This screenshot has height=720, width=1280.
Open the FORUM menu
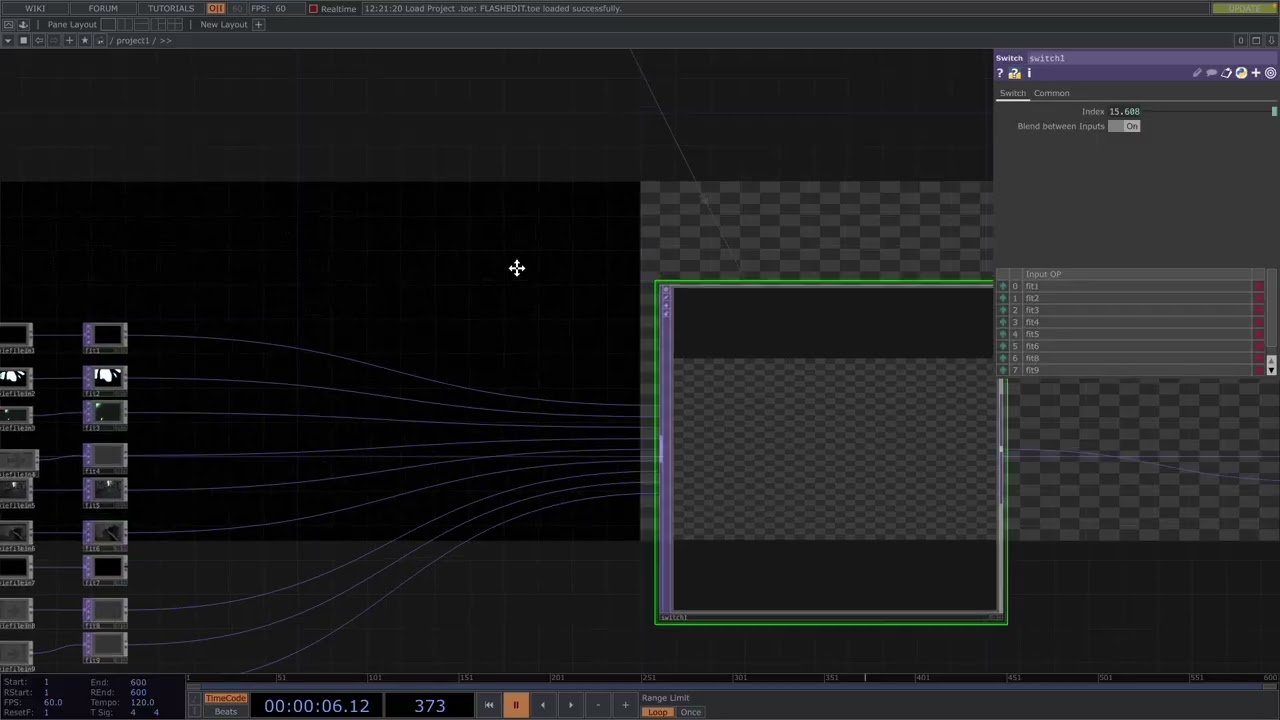point(103,8)
